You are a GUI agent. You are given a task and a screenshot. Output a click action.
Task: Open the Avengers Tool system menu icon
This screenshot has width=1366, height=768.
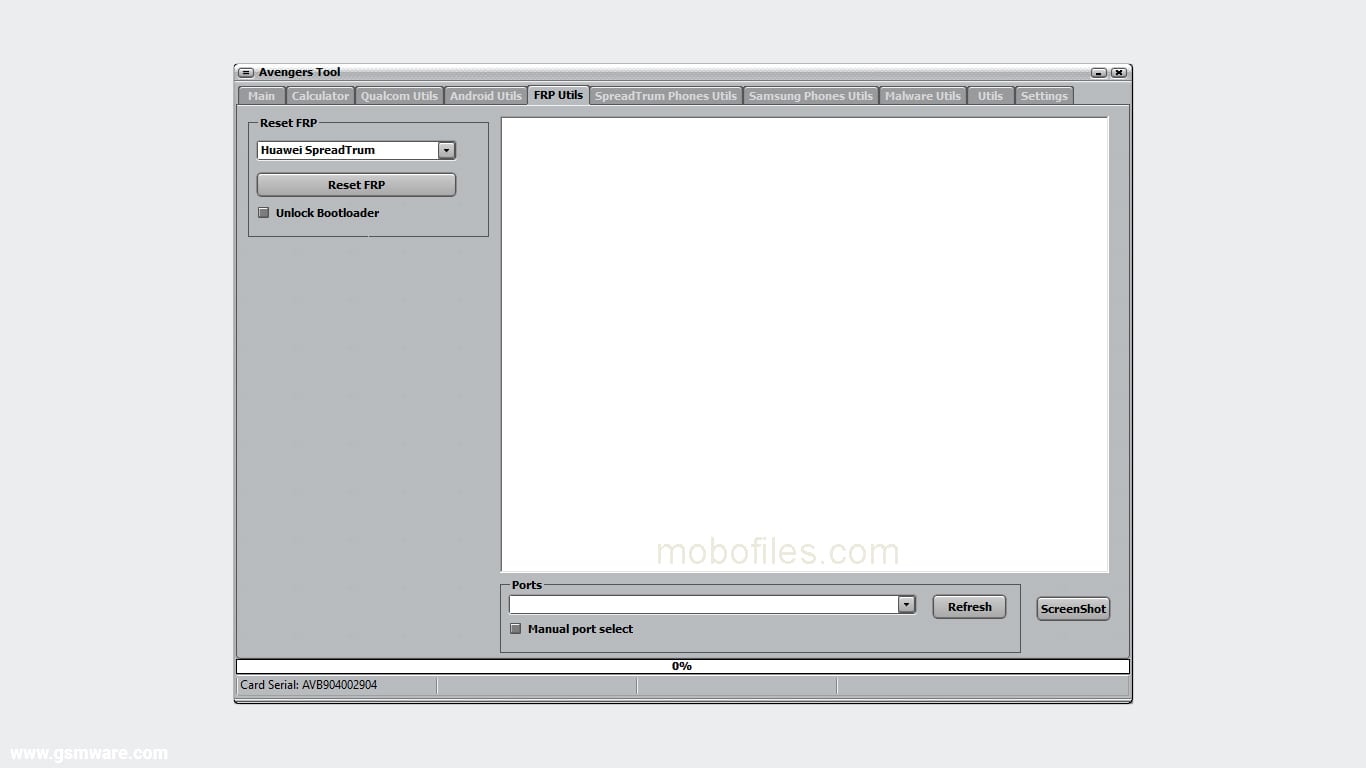(x=246, y=73)
